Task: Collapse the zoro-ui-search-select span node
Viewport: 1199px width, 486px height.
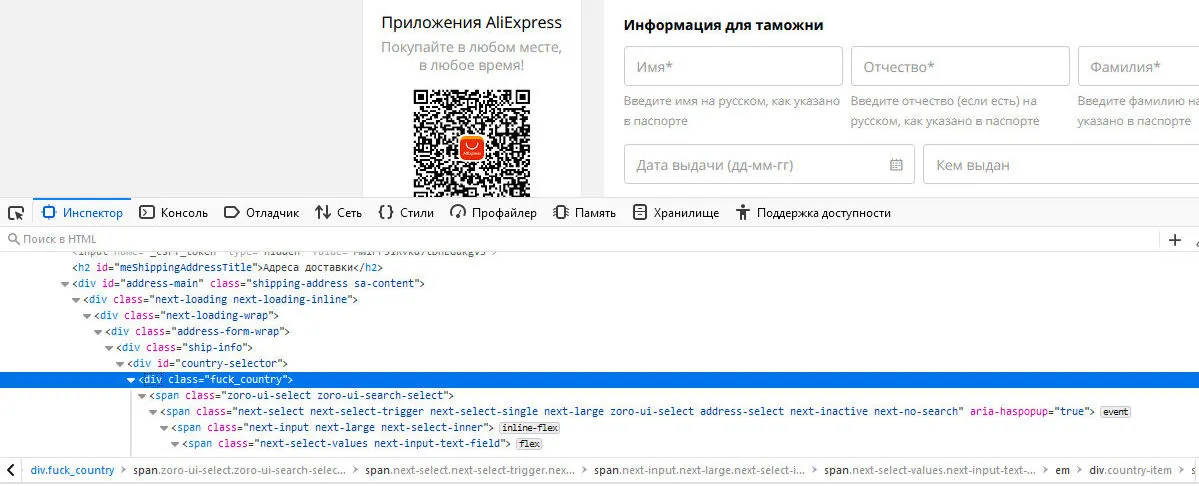Action: coord(141,396)
